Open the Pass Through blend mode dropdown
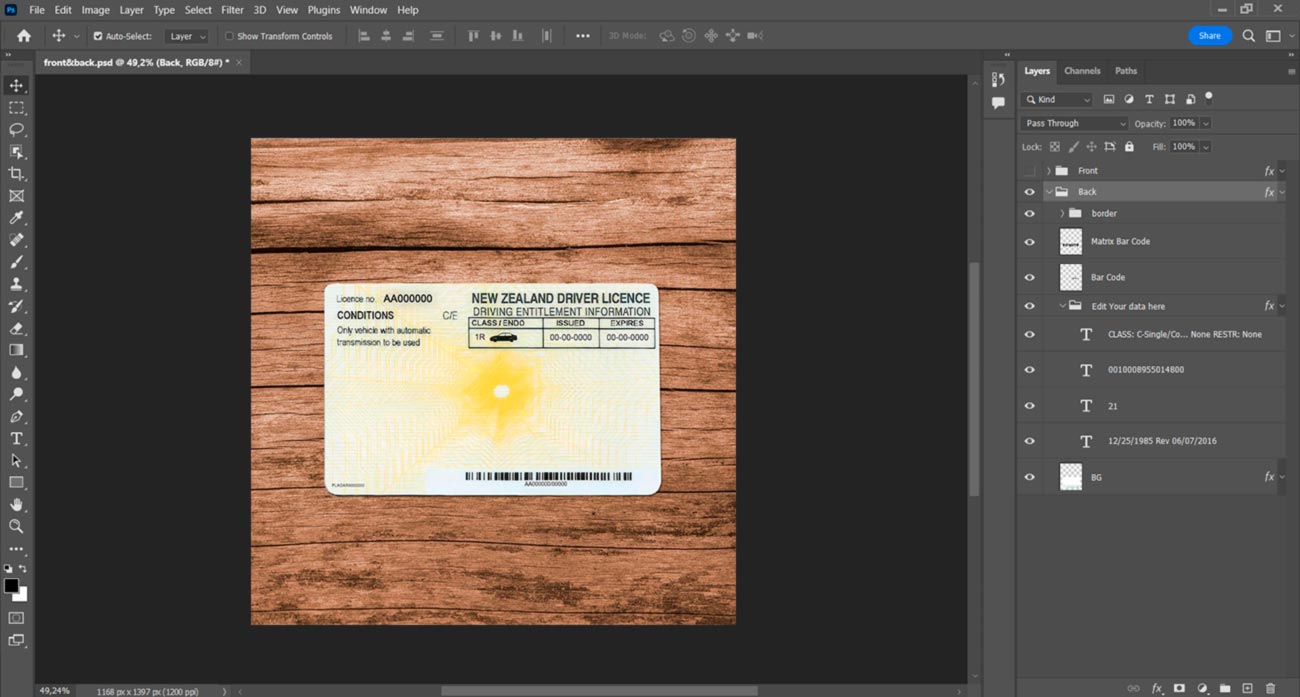The width and height of the screenshot is (1300, 697). [1073, 123]
